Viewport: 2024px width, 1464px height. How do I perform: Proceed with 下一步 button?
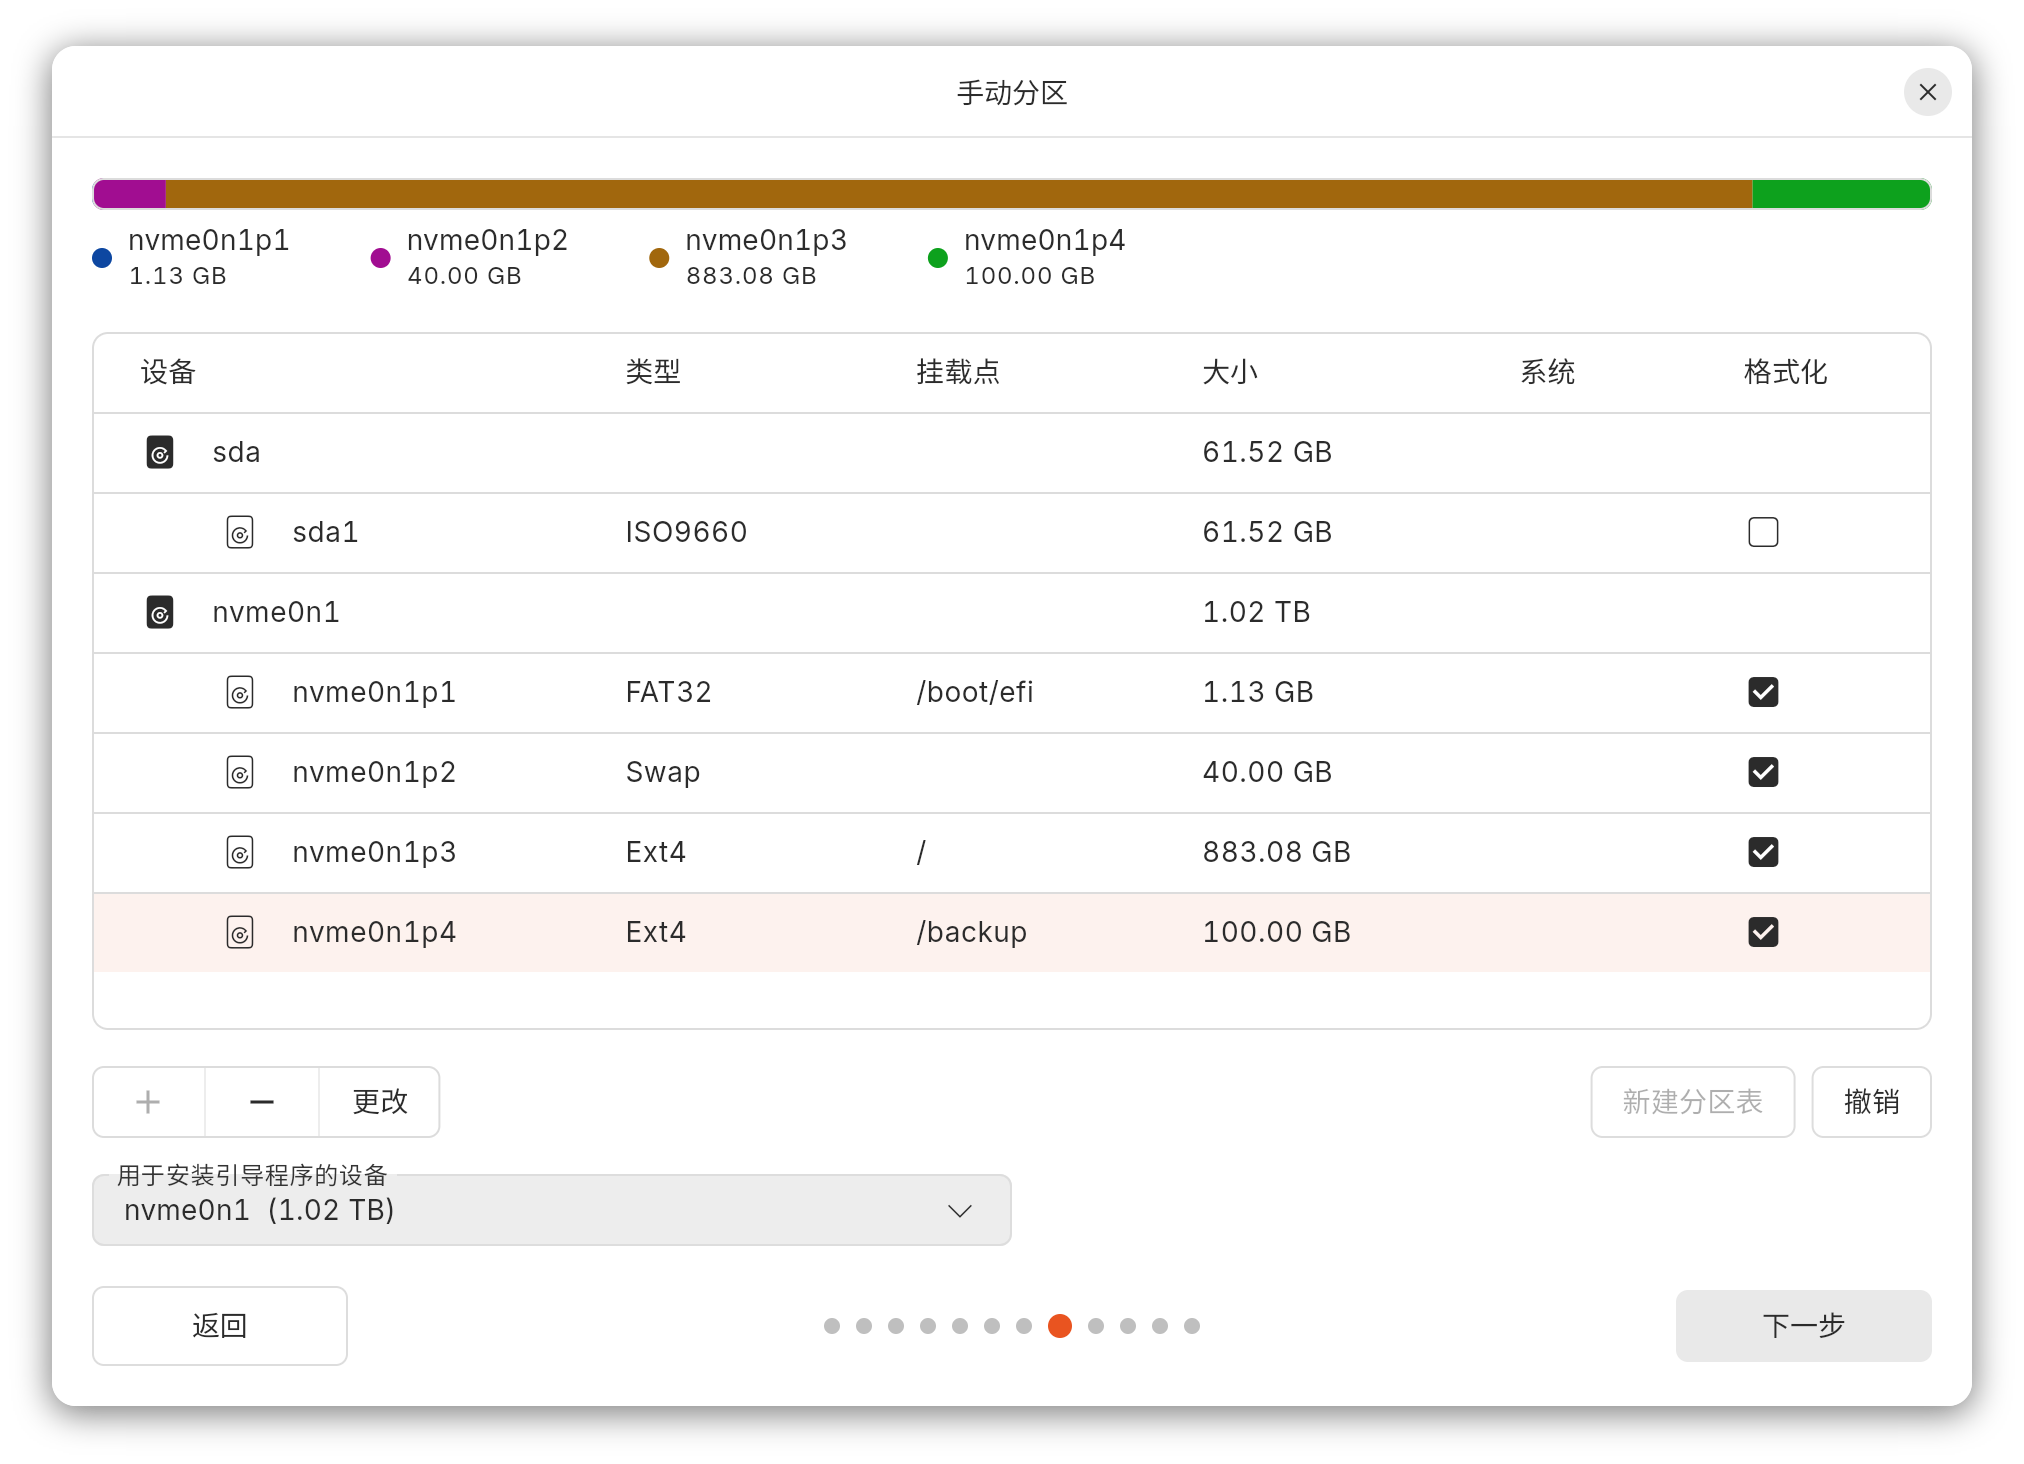(1803, 1326)
